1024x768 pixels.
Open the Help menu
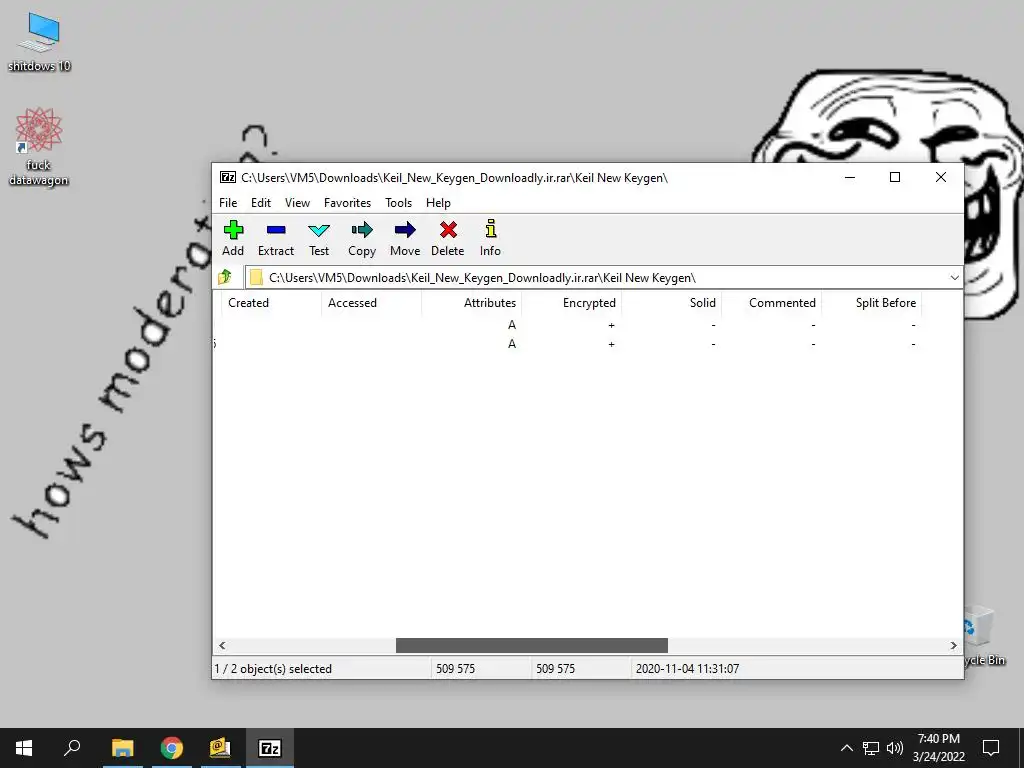tap(438, 202)
